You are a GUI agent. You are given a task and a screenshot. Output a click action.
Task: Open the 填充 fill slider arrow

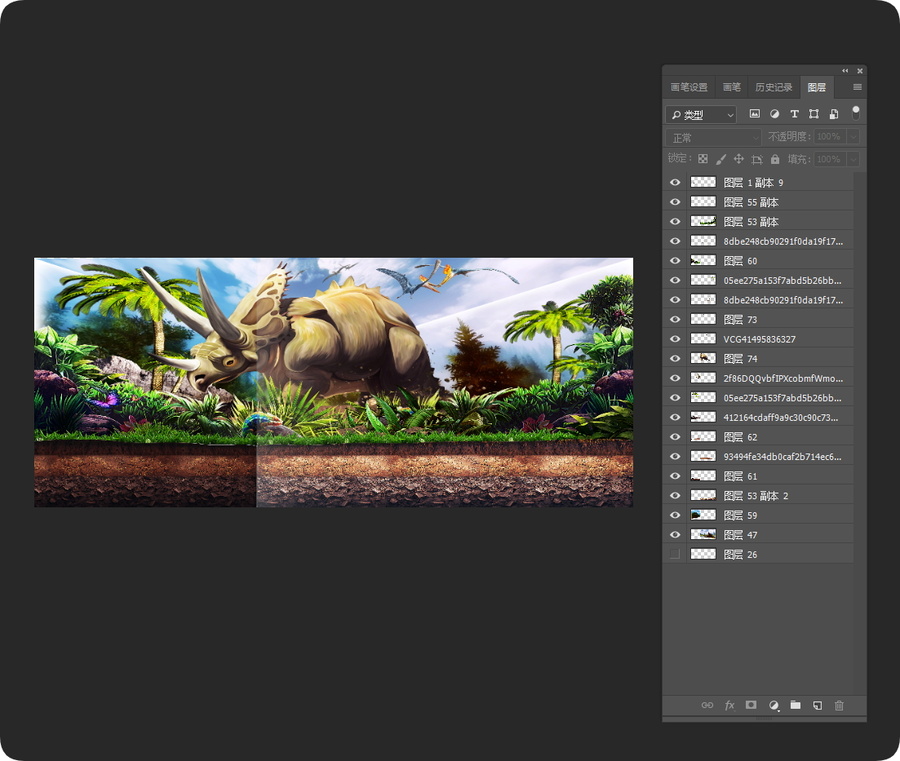click(x=853, y=159)
